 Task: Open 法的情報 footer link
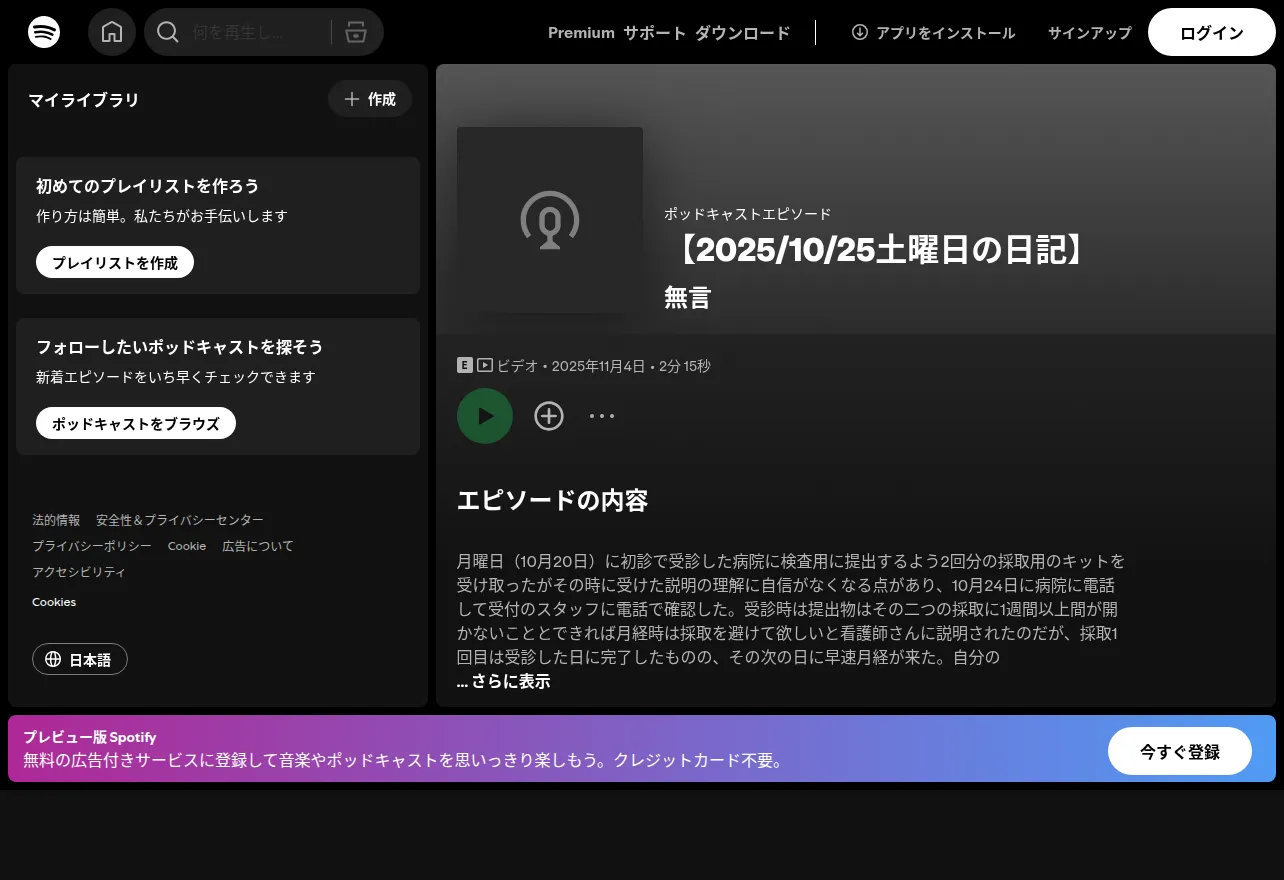(x=56, y=520)
